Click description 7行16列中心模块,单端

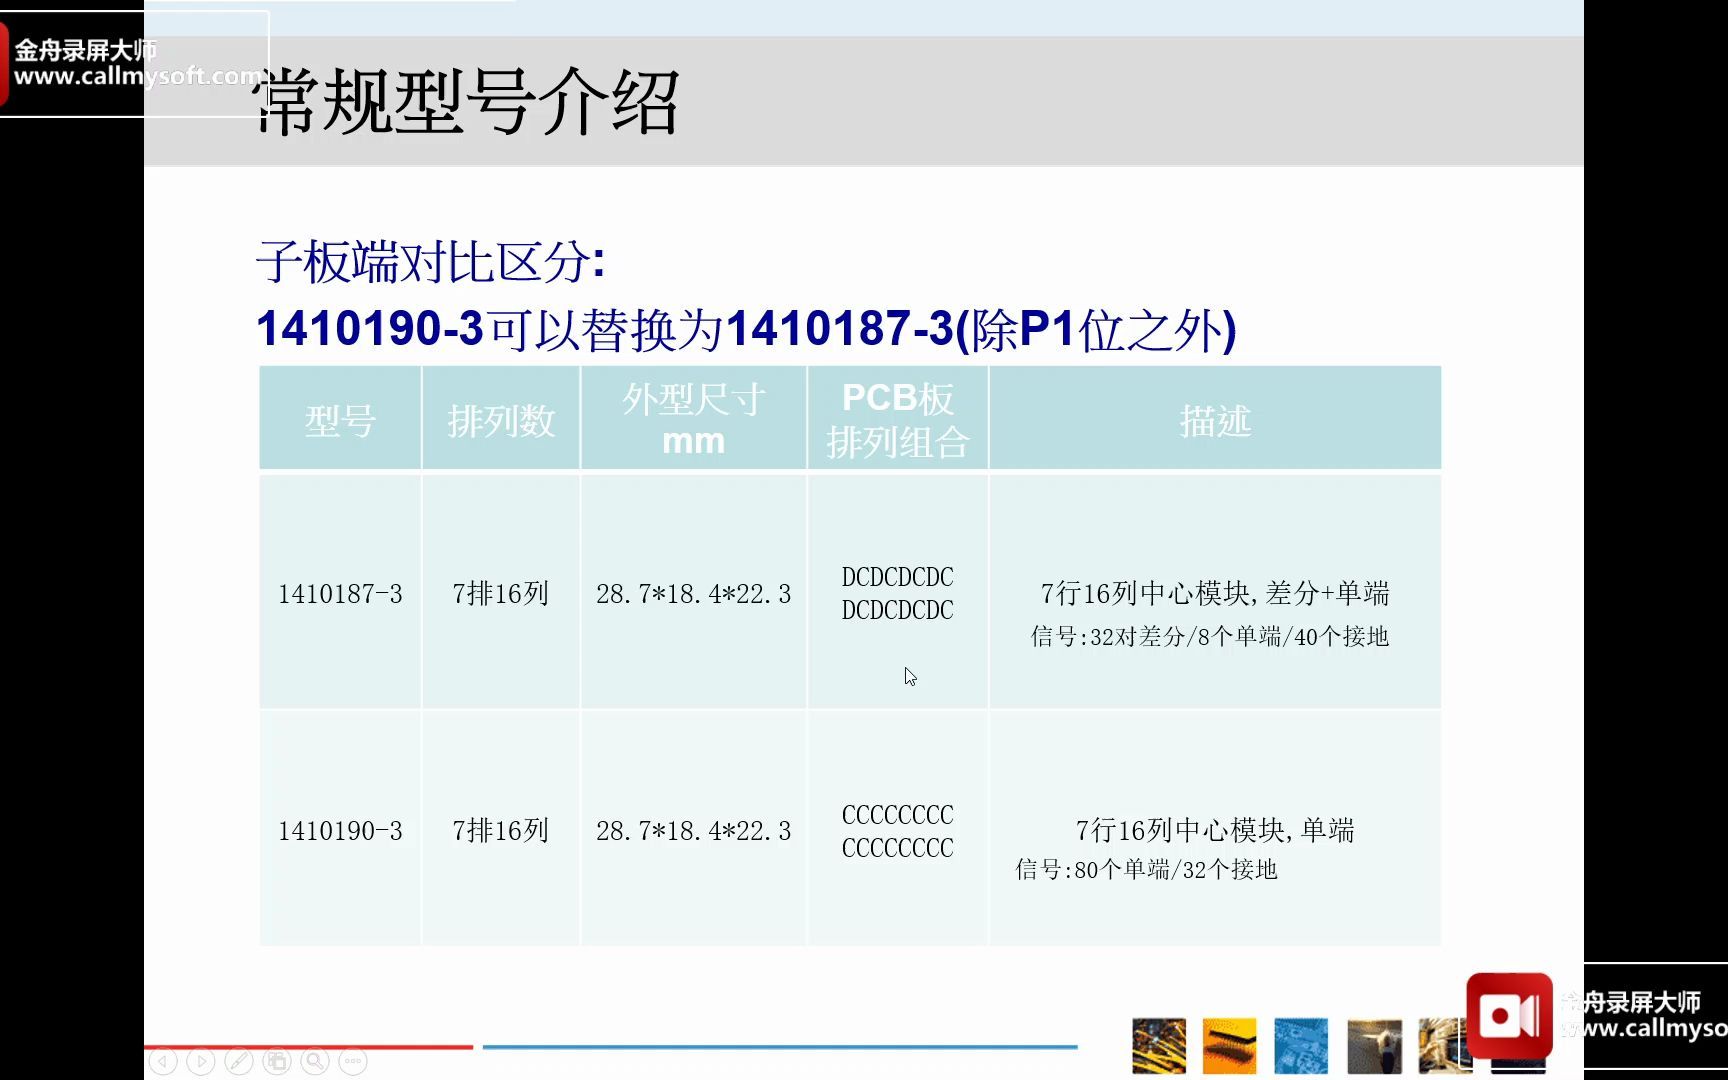(1215, 830)
